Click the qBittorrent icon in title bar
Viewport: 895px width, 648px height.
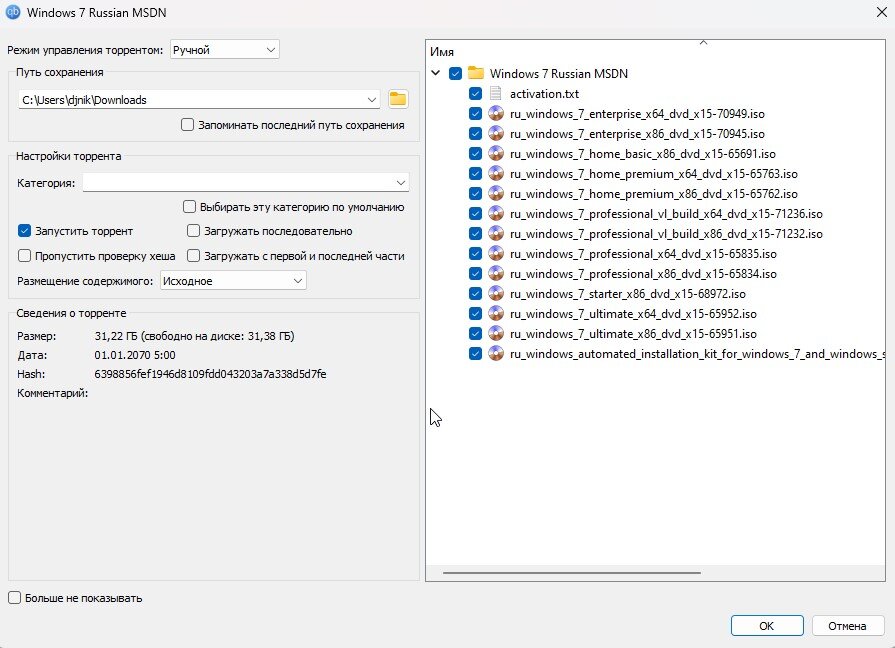coord(13,12)
